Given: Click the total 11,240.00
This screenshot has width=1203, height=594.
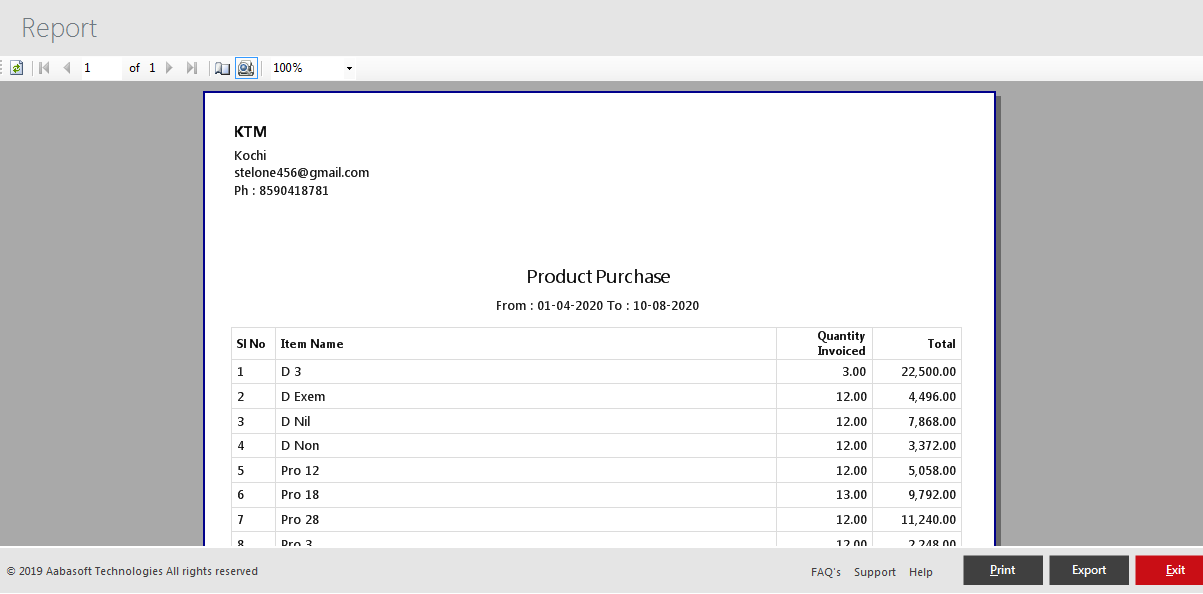Looking at the screenshot, I should pyautogui.click(x=928, y=520).
